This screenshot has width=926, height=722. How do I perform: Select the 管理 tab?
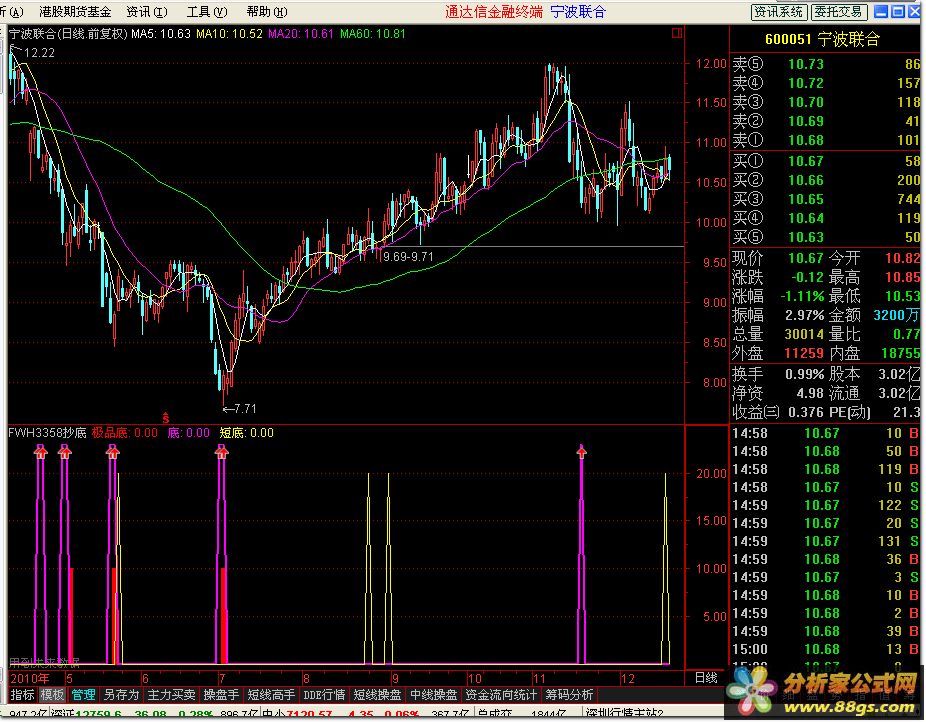(83, 695)
